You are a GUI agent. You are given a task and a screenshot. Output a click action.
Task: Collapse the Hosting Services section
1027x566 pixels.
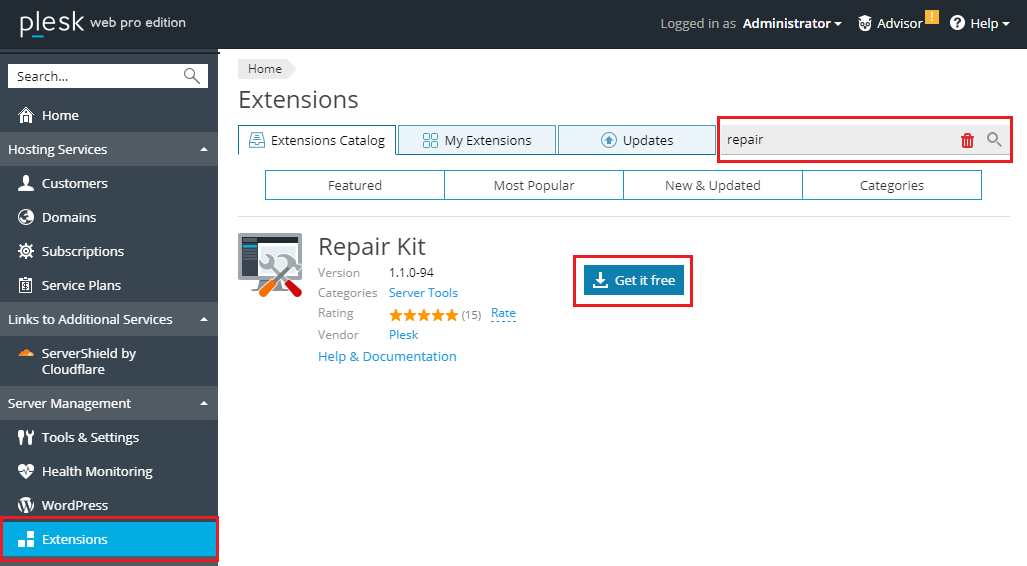coord(204,150)
